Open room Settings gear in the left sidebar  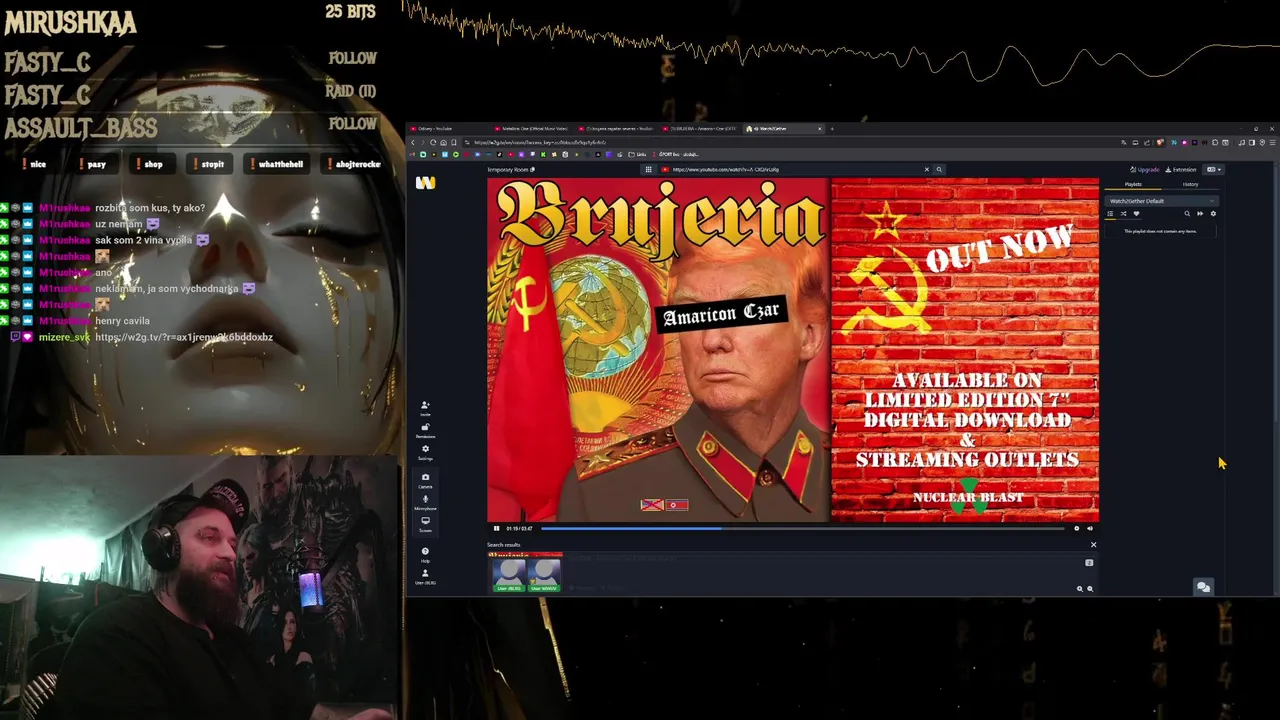425,452
